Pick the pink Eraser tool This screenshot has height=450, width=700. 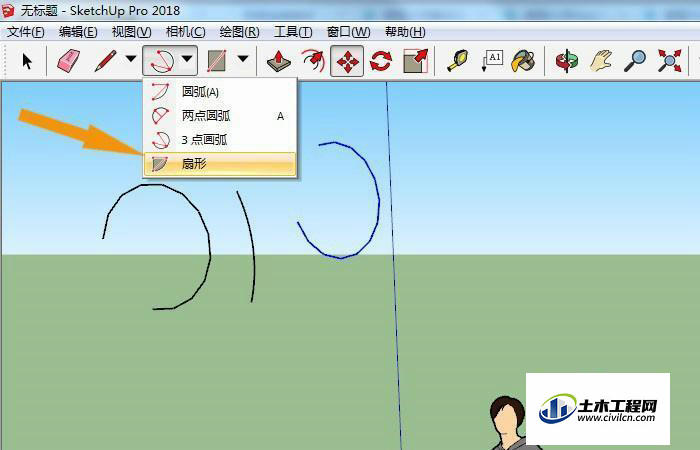coord(68,61)
